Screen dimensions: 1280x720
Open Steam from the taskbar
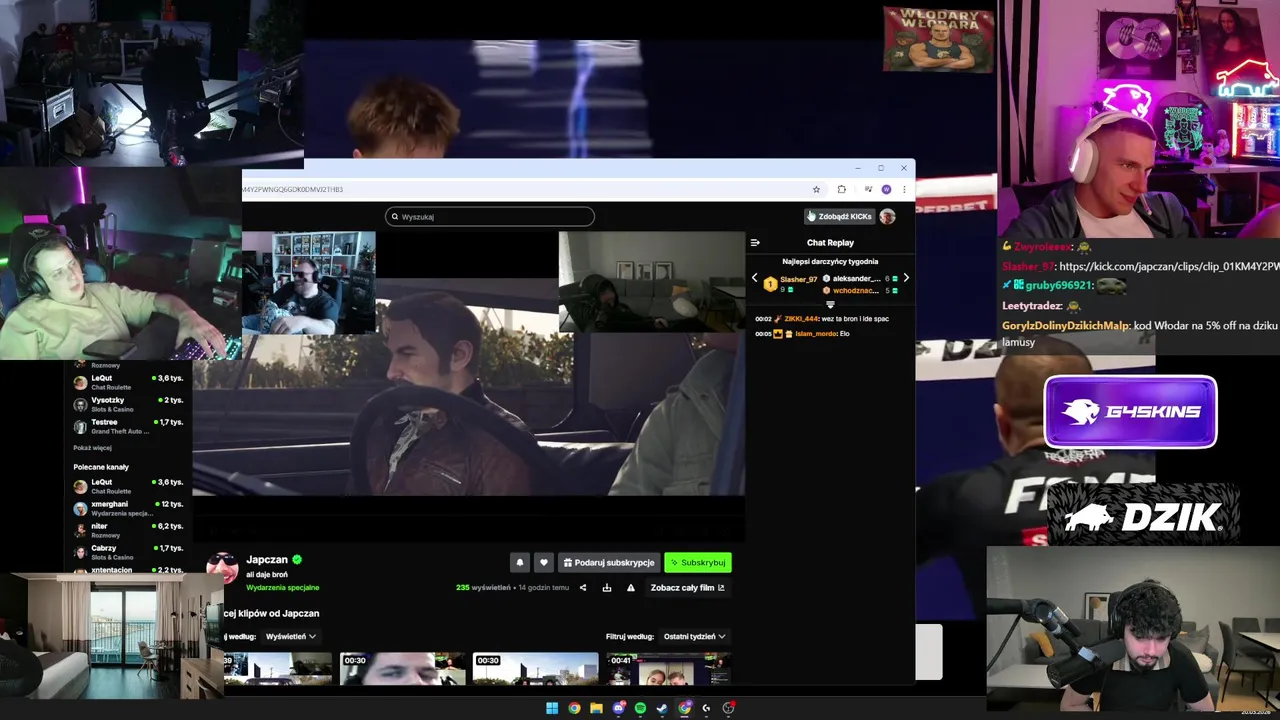pyautogui.click(x=662, y=708)
